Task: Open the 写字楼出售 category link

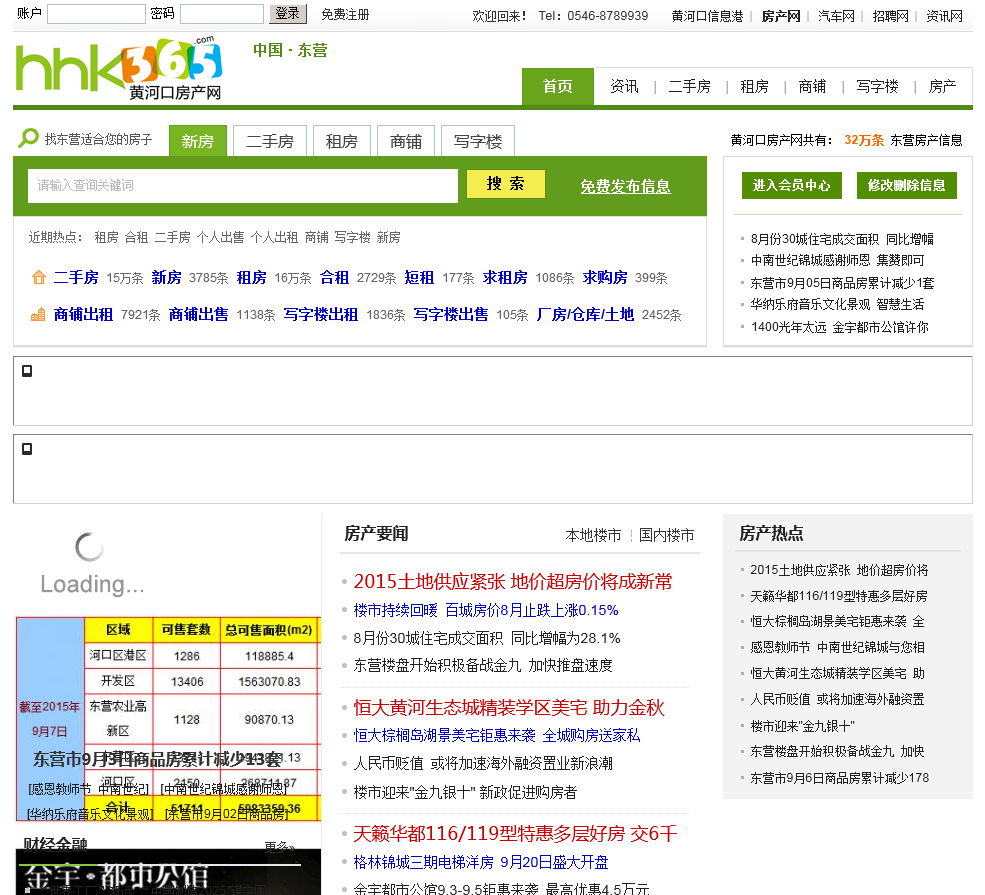Action: [450, 315]
